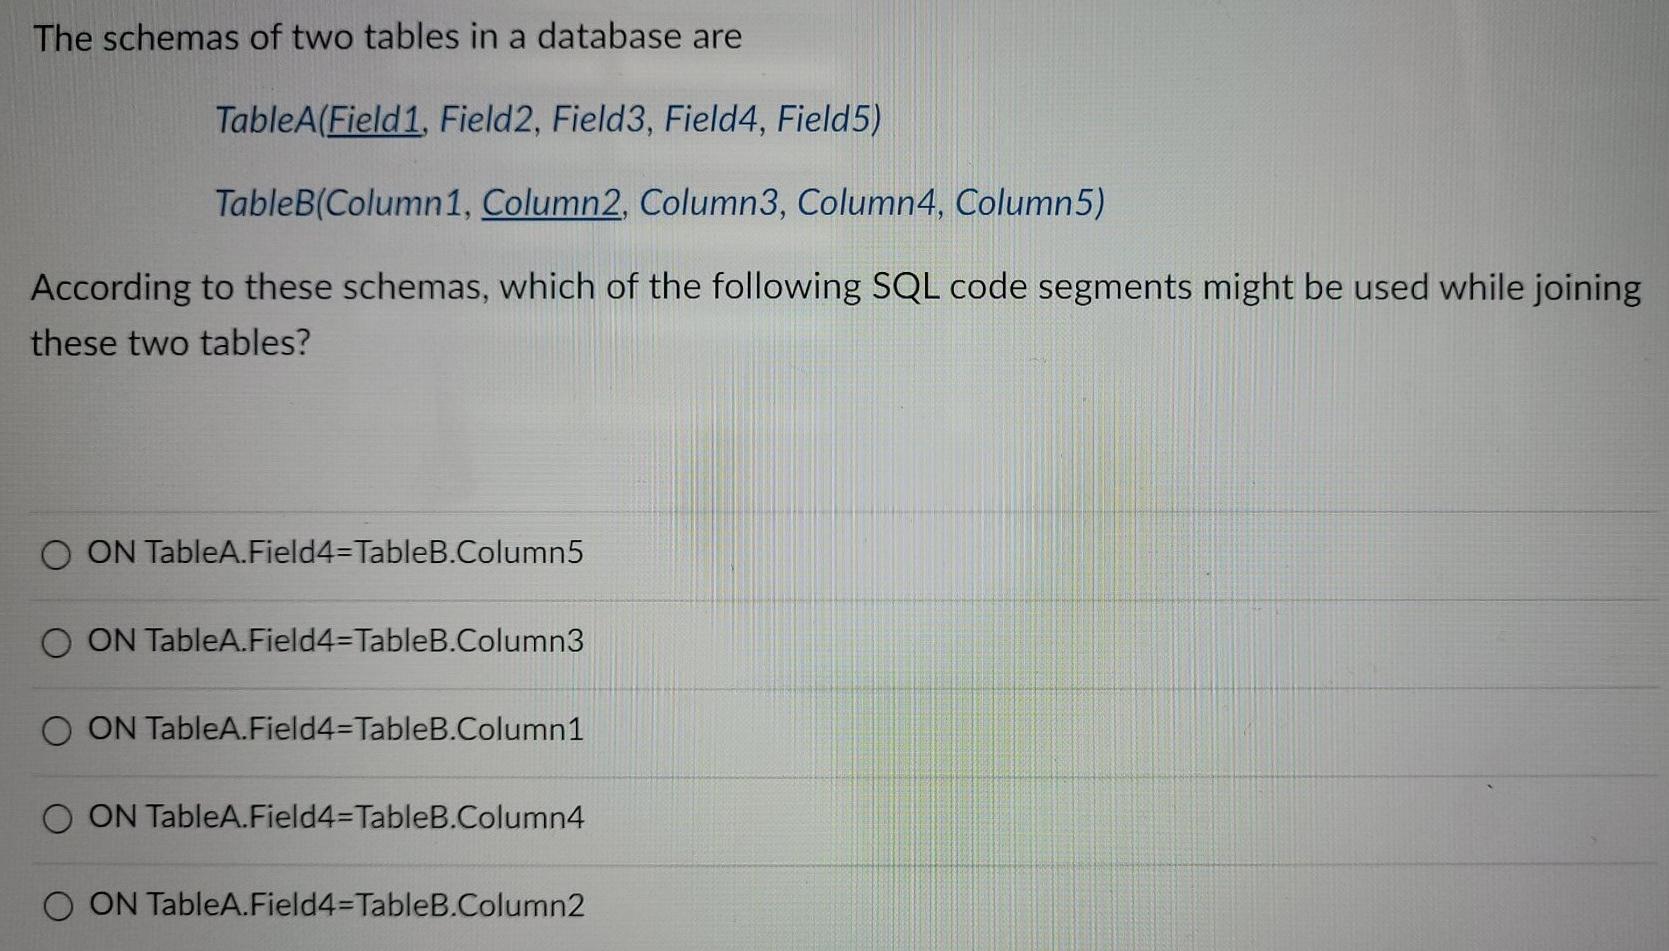Click the text TableB.Column1 in third option
The width and height of the screenshot is (1669, 951).
click(x=472, y=730)
